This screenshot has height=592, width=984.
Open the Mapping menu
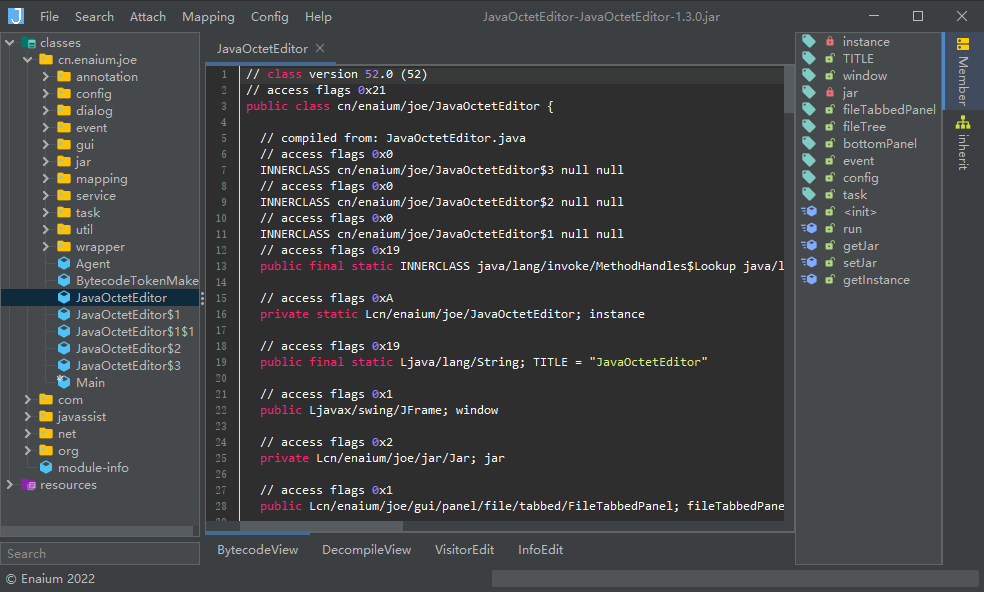pyautogui.click(x=208, y=17)
